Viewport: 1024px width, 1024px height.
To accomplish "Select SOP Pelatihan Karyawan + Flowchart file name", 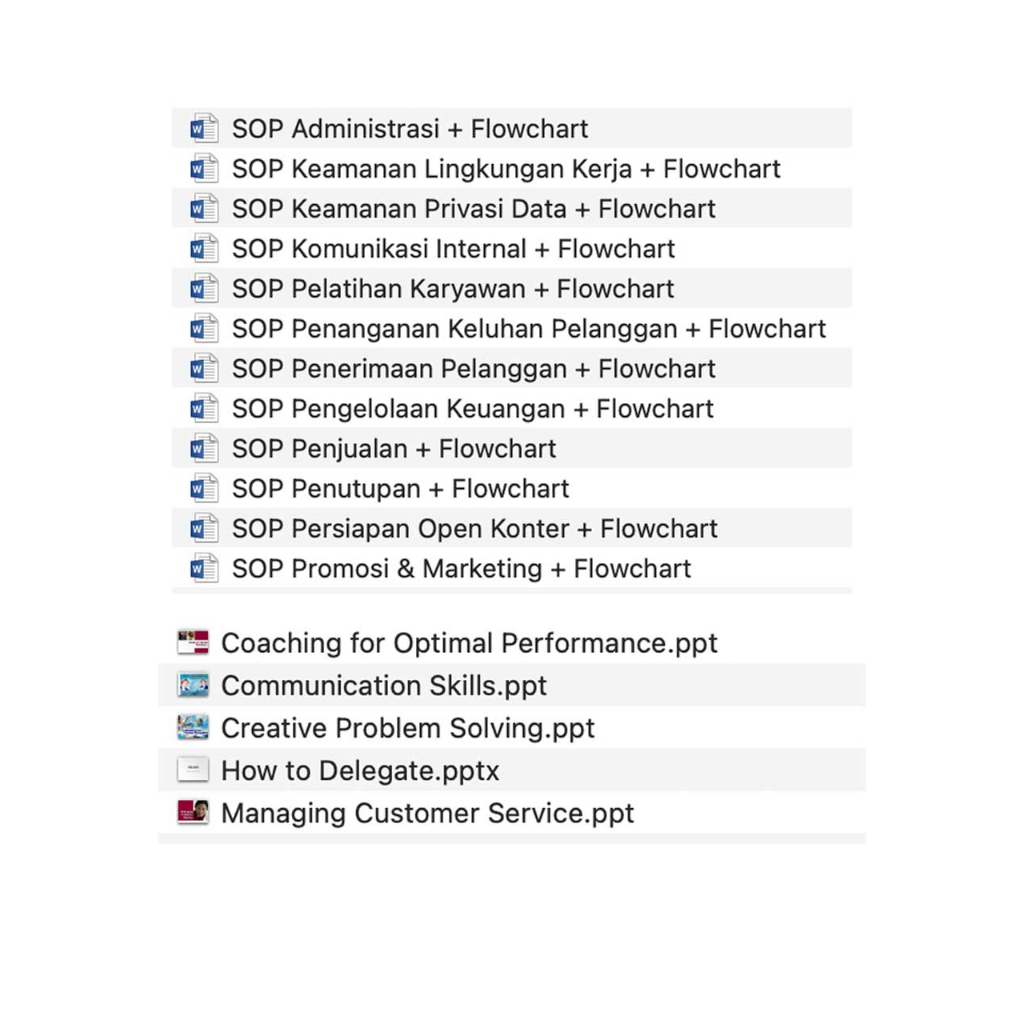I will coord(453,288).
